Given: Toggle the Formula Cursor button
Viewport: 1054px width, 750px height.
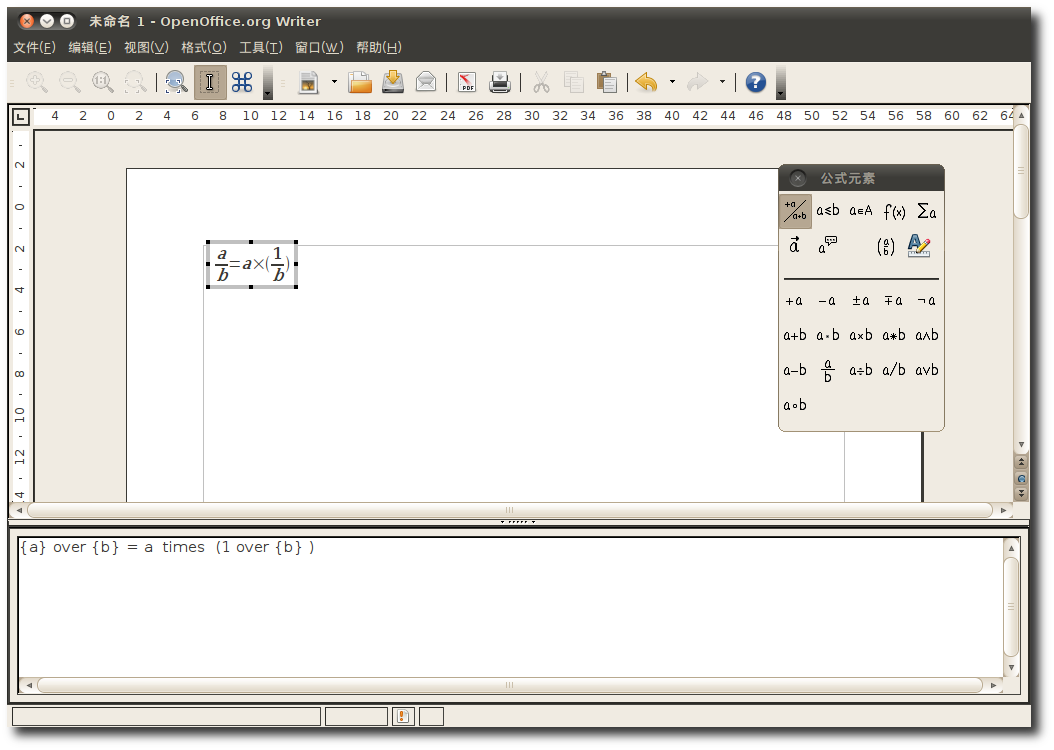Looking at the screenshot, I should click(210, 83).
